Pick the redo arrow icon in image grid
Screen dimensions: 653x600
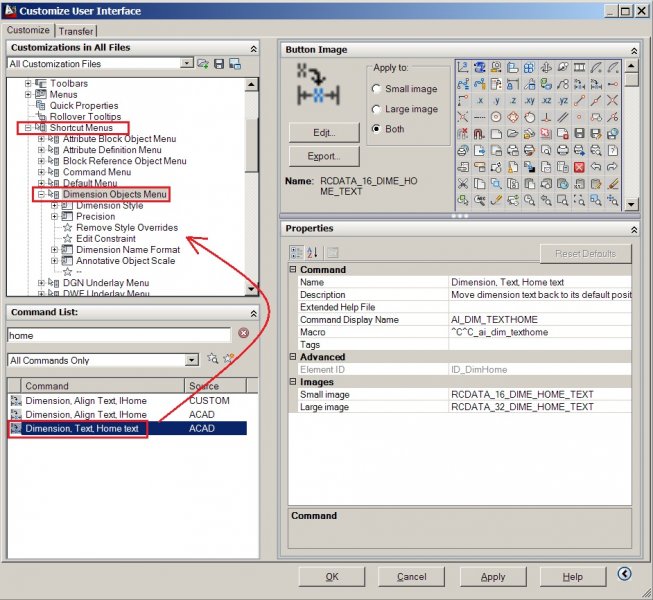[613, 167]
